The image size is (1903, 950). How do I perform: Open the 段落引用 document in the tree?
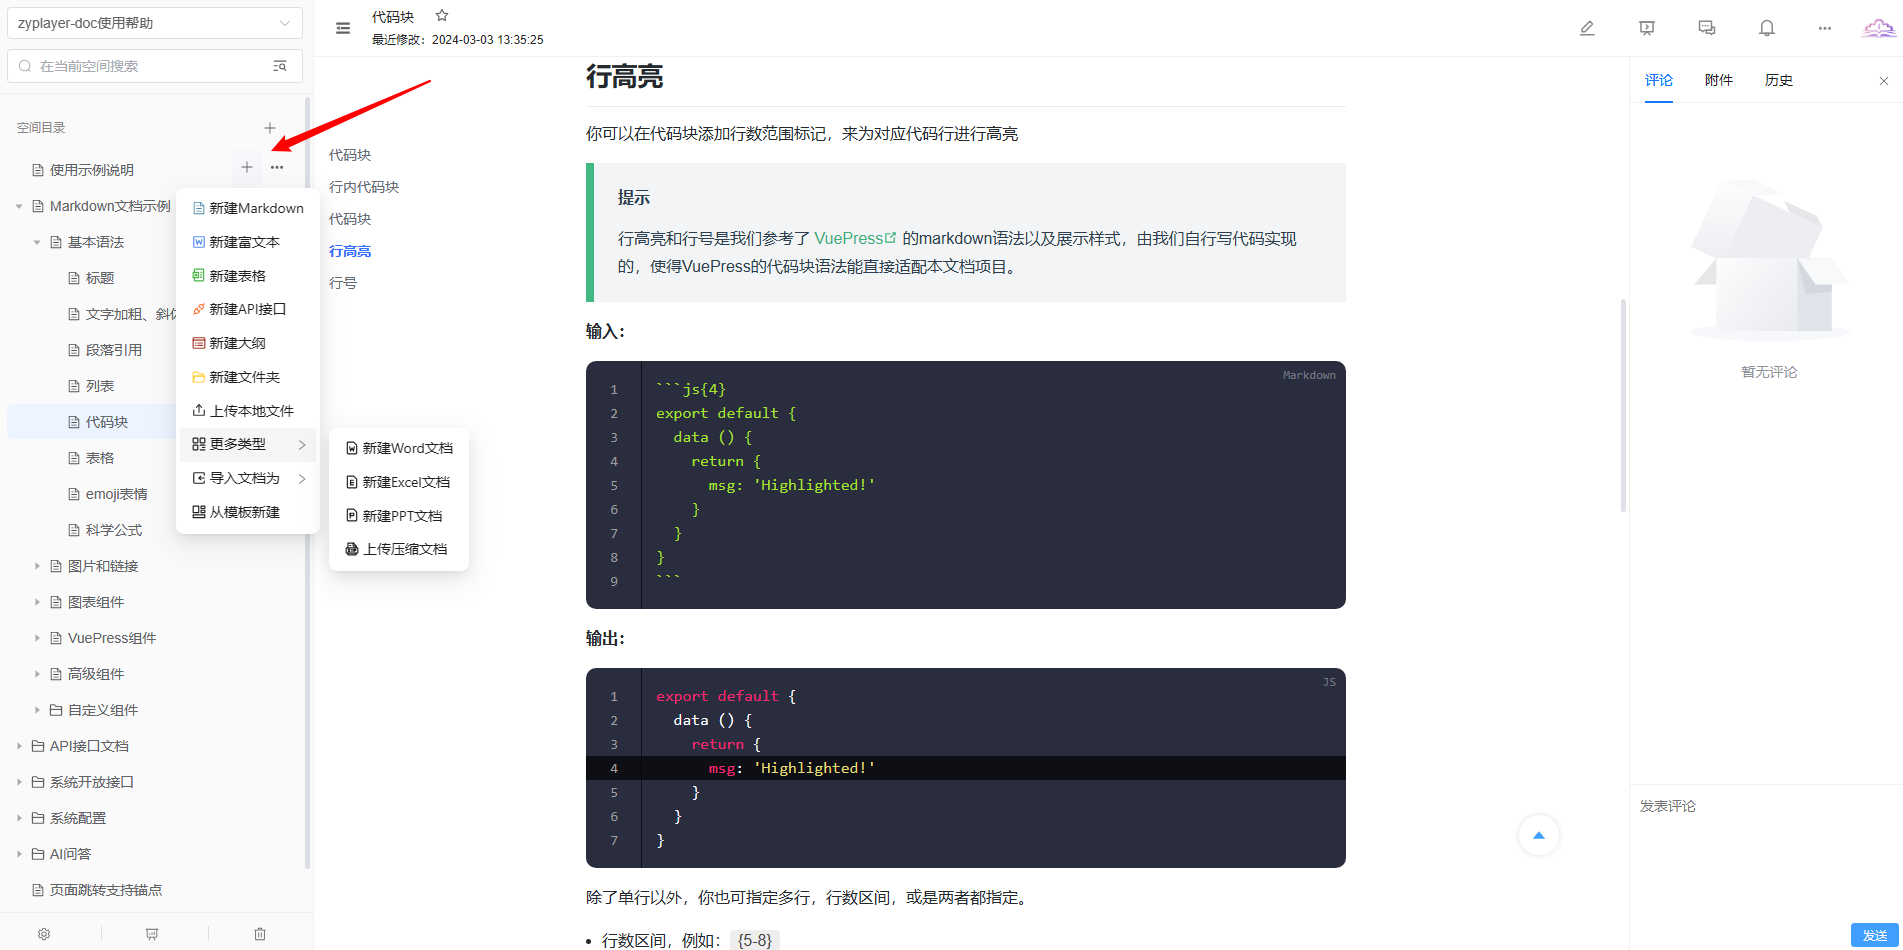click(x=114, y=350)
